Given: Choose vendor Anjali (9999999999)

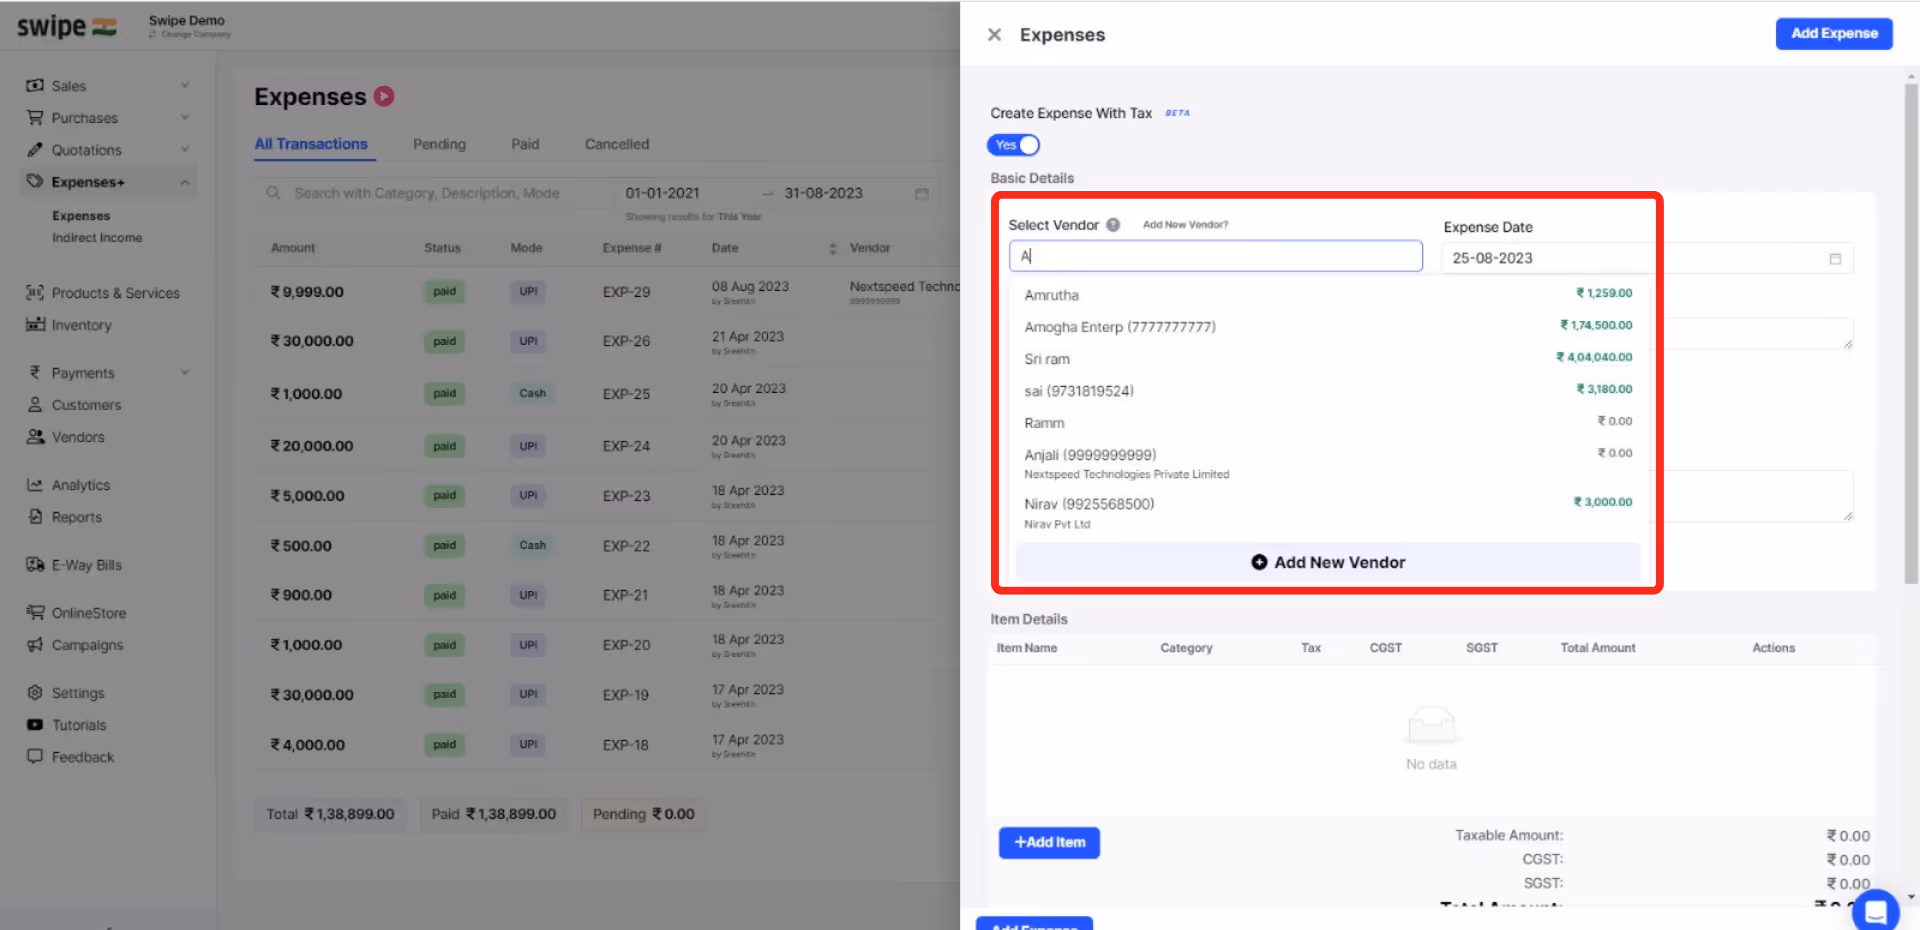Looking at the screenshot, I should (1327, 463).
